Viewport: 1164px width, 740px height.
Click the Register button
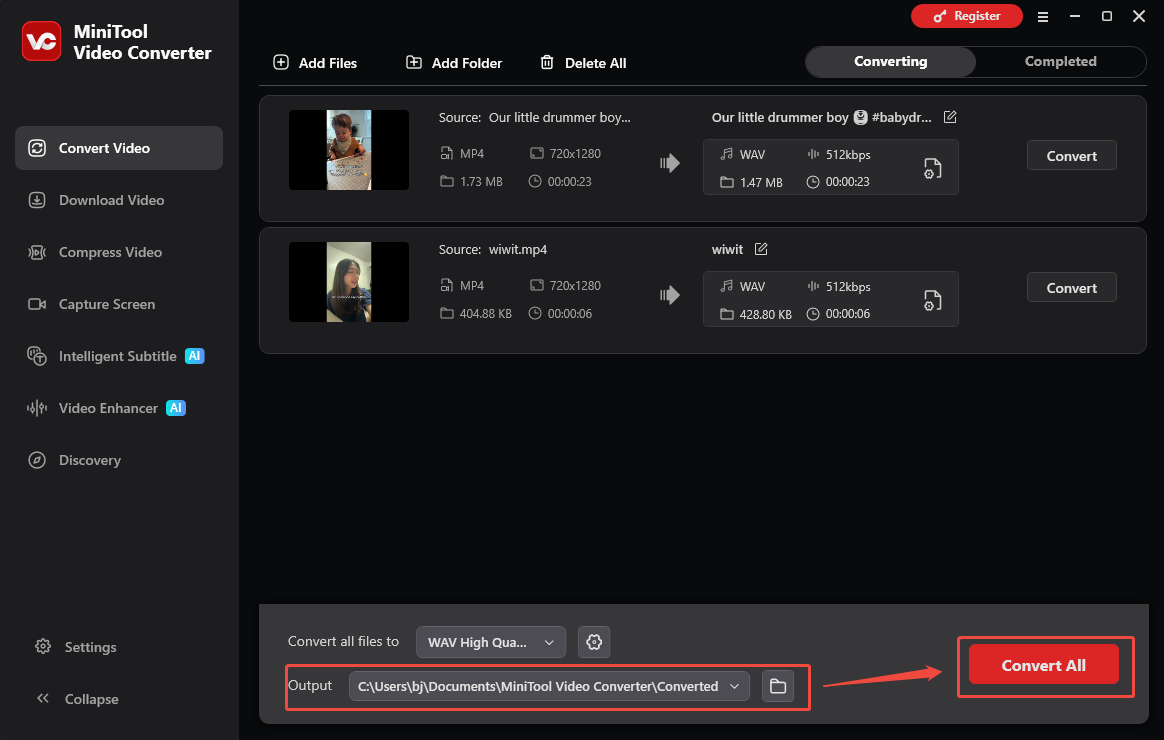[967, 16]
